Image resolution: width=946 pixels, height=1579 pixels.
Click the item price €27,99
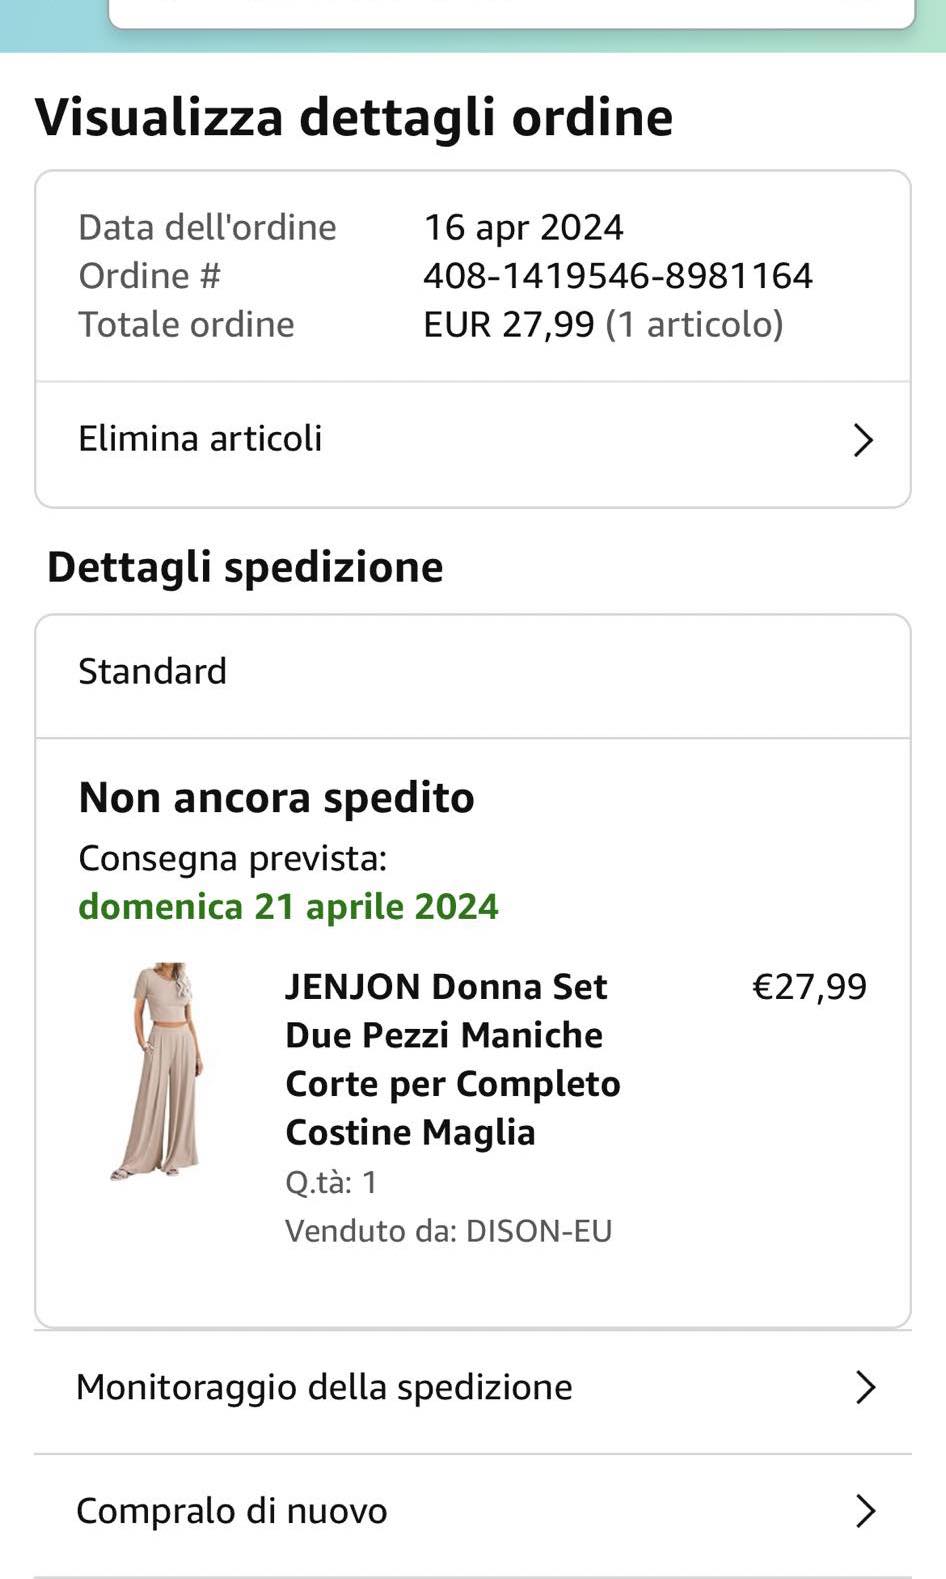point(809,987)
